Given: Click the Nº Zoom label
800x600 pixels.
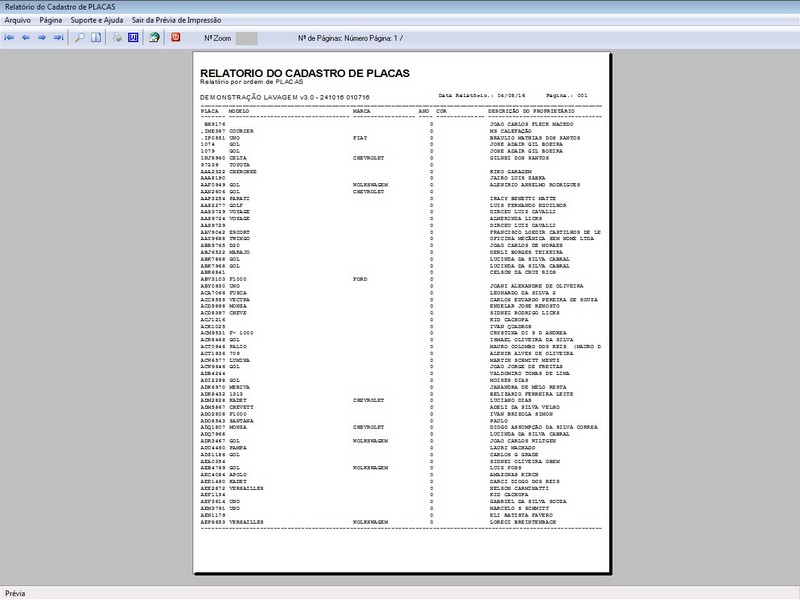Looking at the screenshot, I should click(x=218, y=38).
